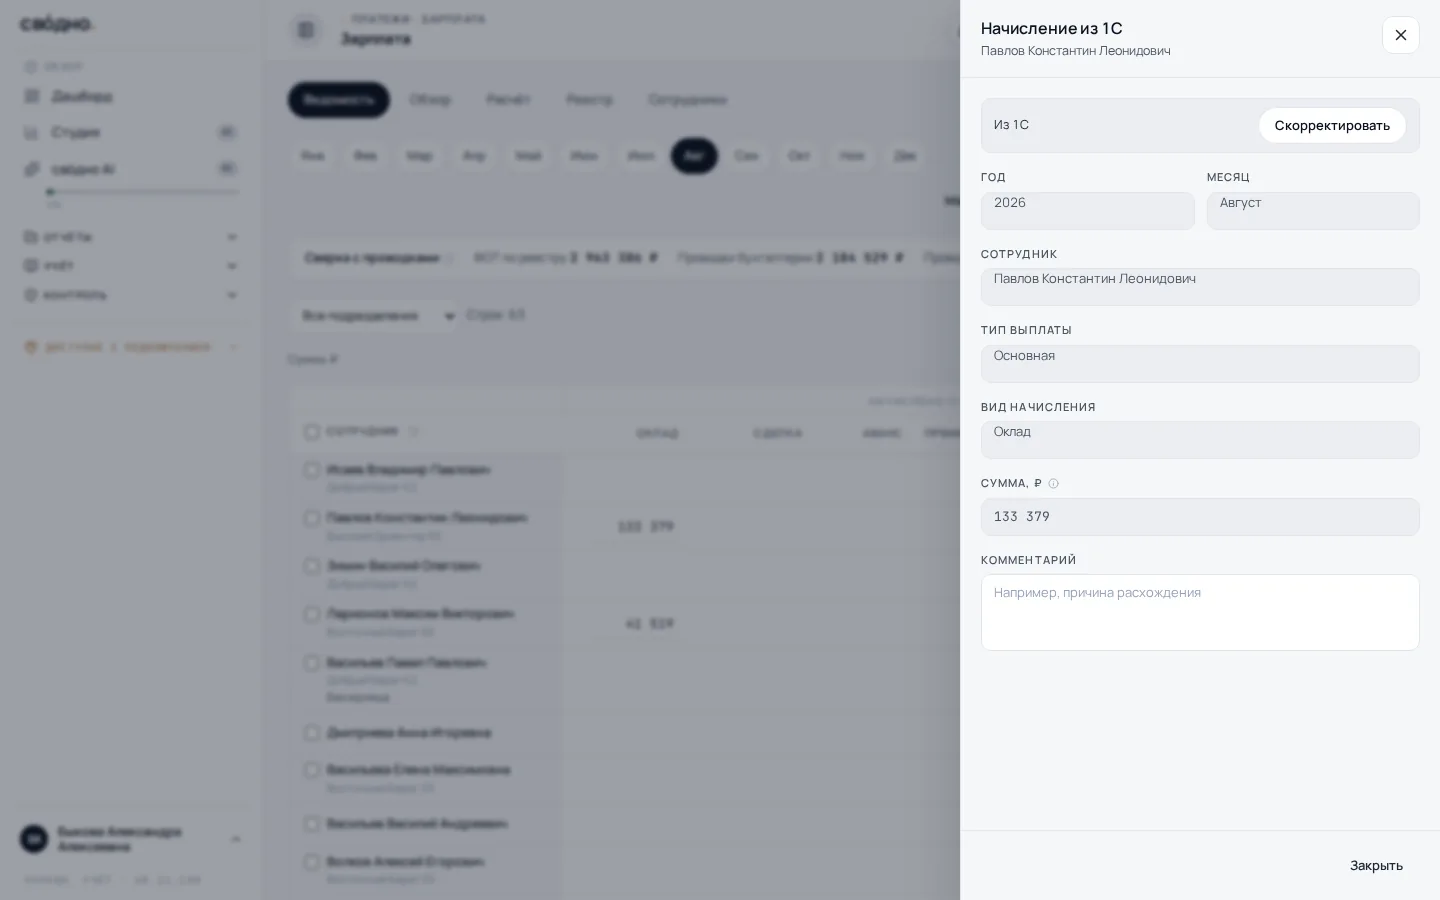This screenshot has height=900, width=1440.
Task: Click the Закрыть button in the panel footer
Action: tap(1376, 866)
